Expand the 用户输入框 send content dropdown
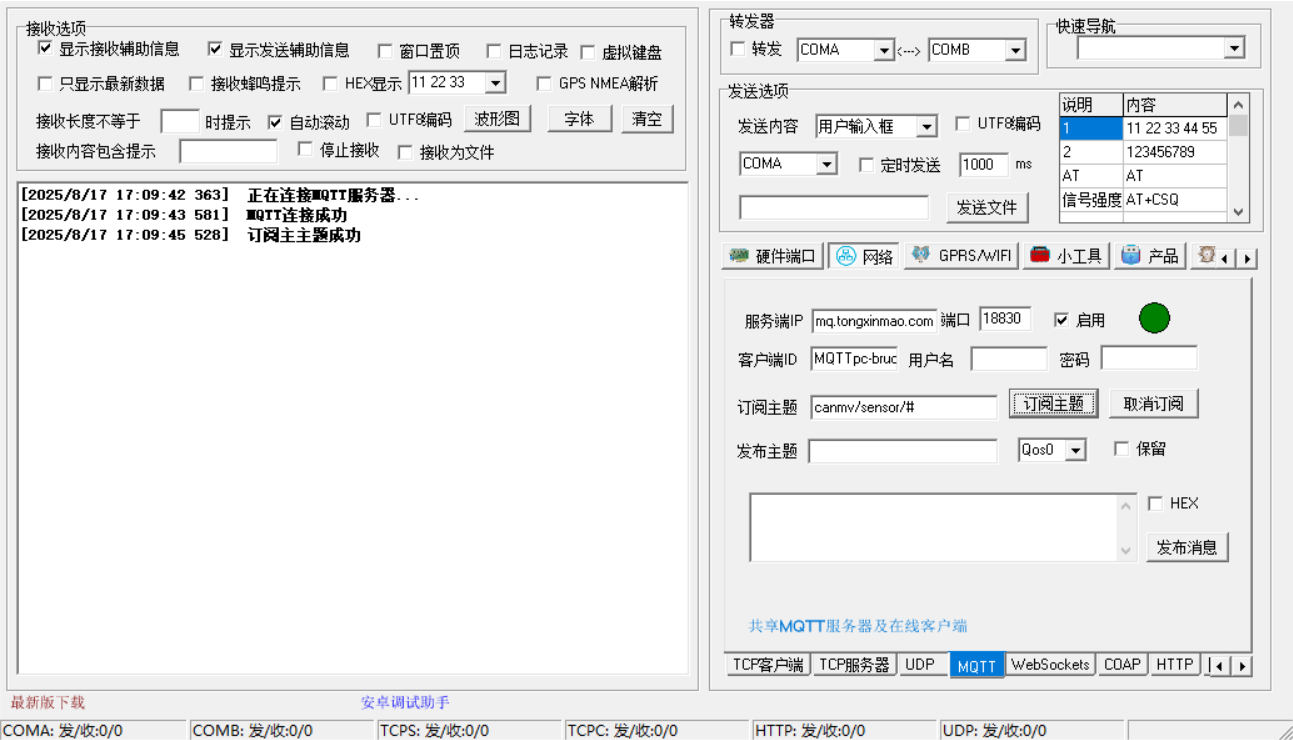 (927, 127)
